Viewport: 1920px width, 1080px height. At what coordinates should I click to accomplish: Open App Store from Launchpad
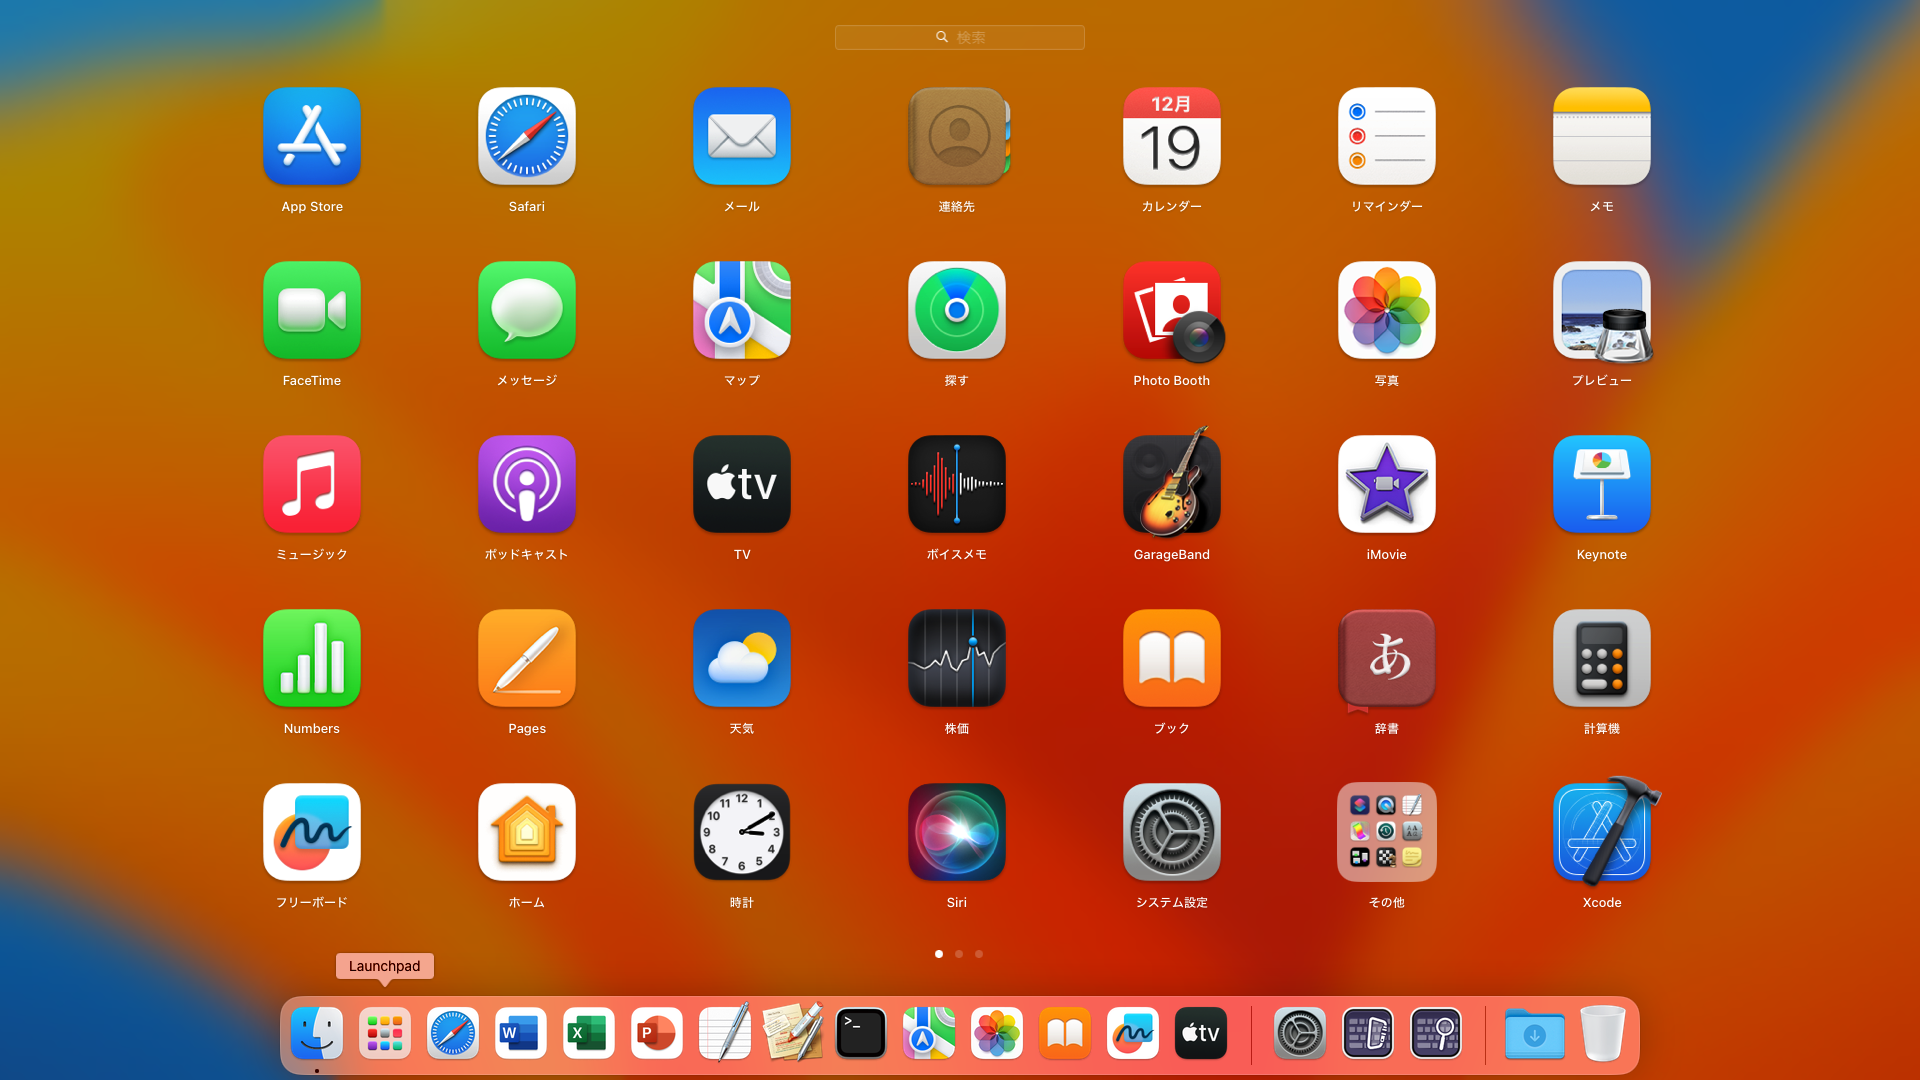(x=312, y=136)
